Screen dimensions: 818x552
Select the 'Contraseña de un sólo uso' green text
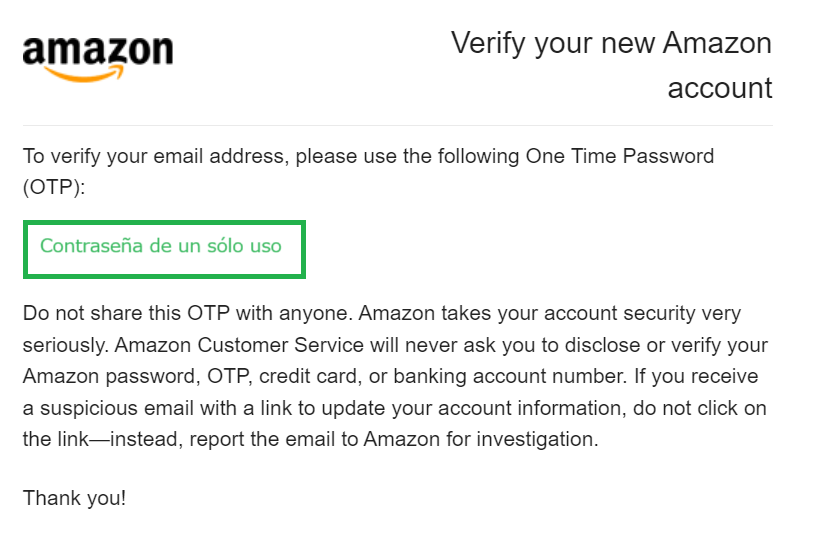[161, 246]
